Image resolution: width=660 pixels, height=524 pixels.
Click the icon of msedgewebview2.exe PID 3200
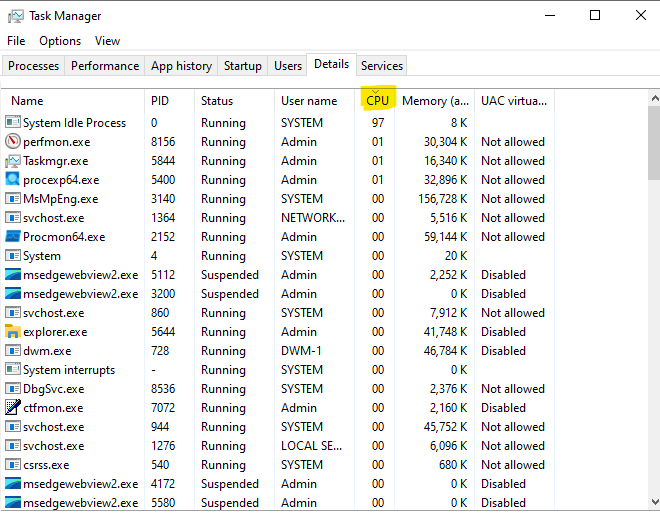[x=13, y=293]
